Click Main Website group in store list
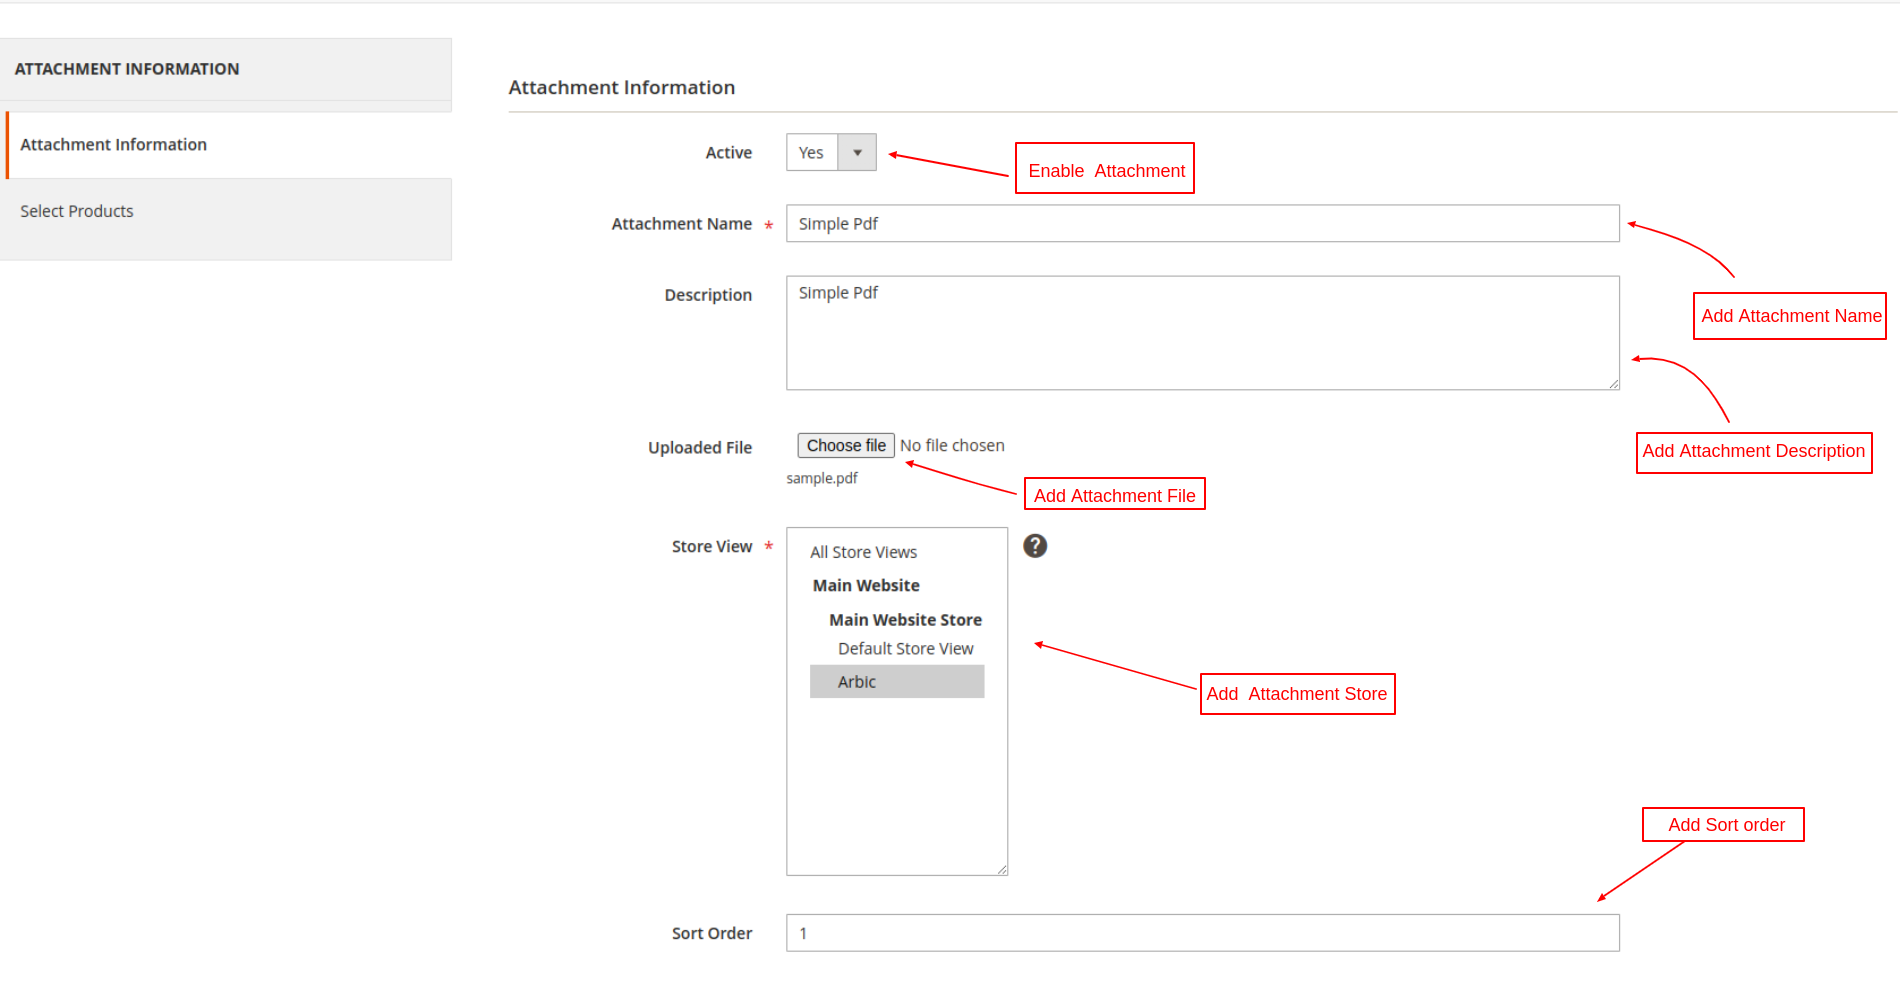This screenshot has width=1900, height=1000. pyautogui.click(x=866, y=586)
